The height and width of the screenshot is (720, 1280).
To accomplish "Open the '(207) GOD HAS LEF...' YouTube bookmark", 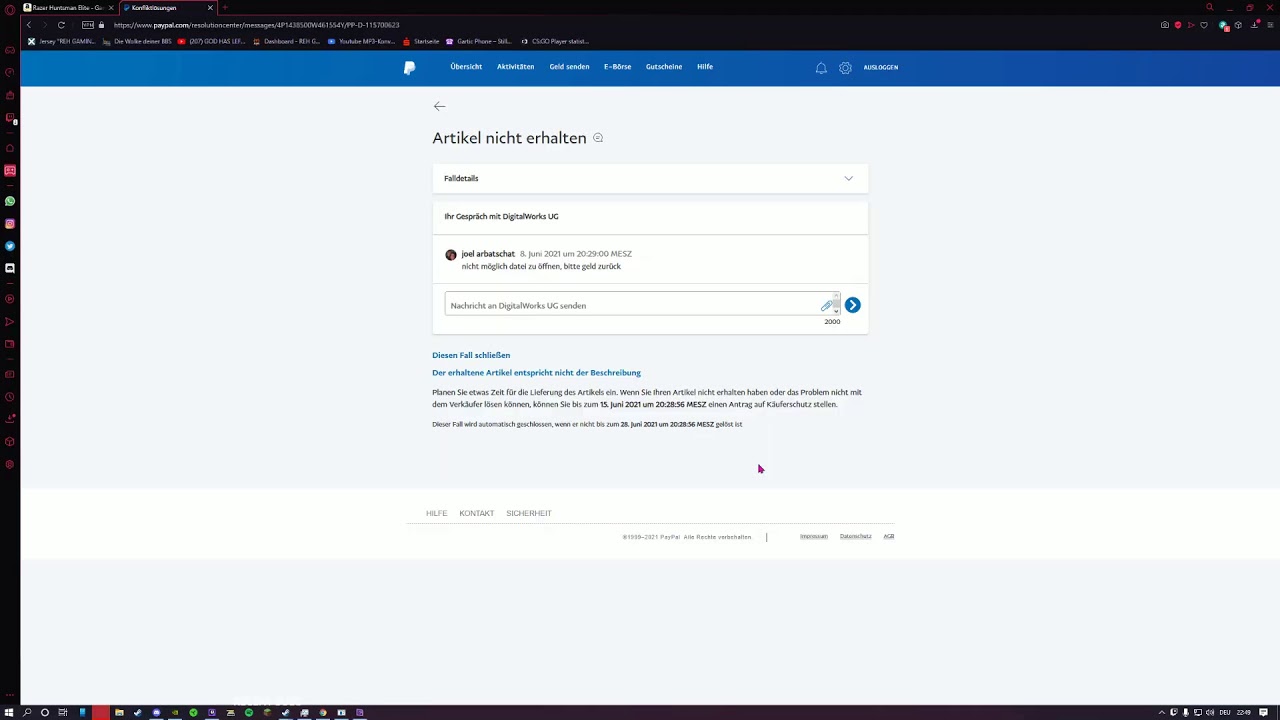I will (x=211, y=42).
